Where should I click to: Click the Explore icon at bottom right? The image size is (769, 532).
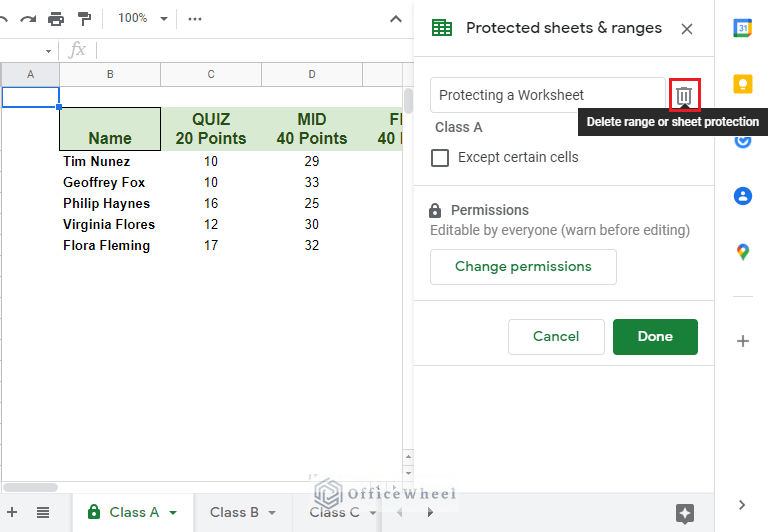coord(685,513)
